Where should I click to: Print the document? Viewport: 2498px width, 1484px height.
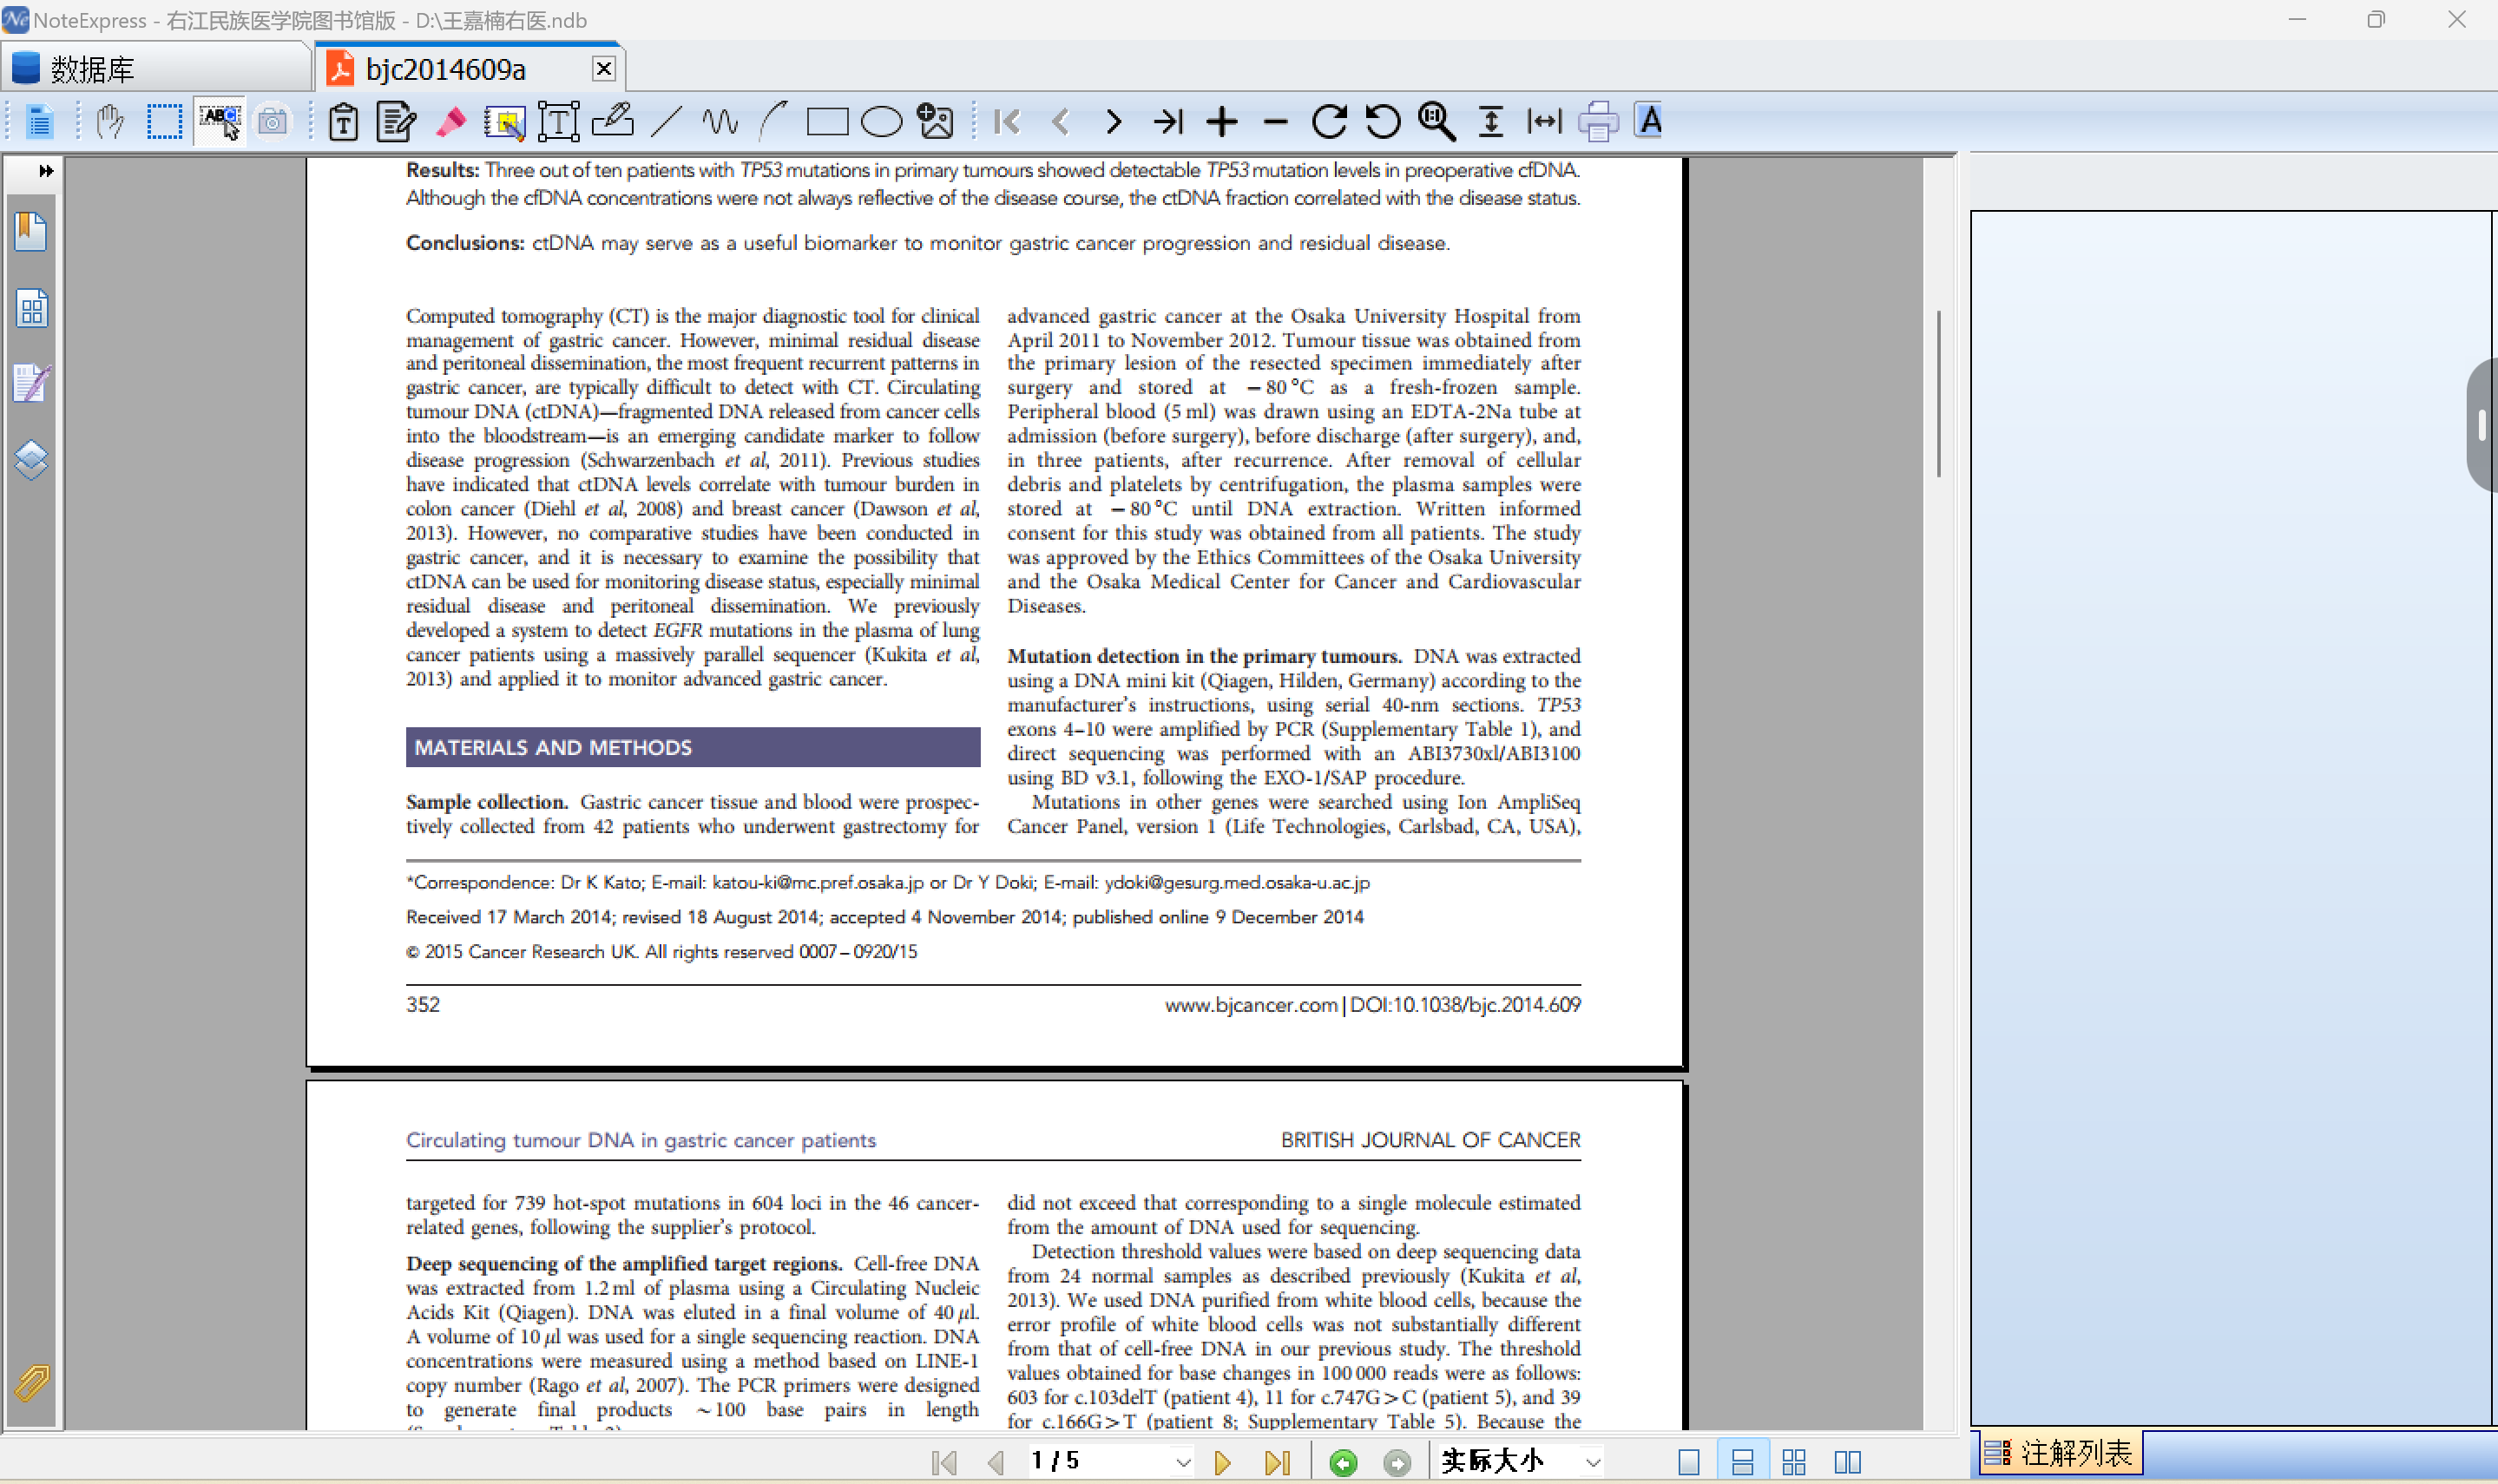[x=1598, y=122]
